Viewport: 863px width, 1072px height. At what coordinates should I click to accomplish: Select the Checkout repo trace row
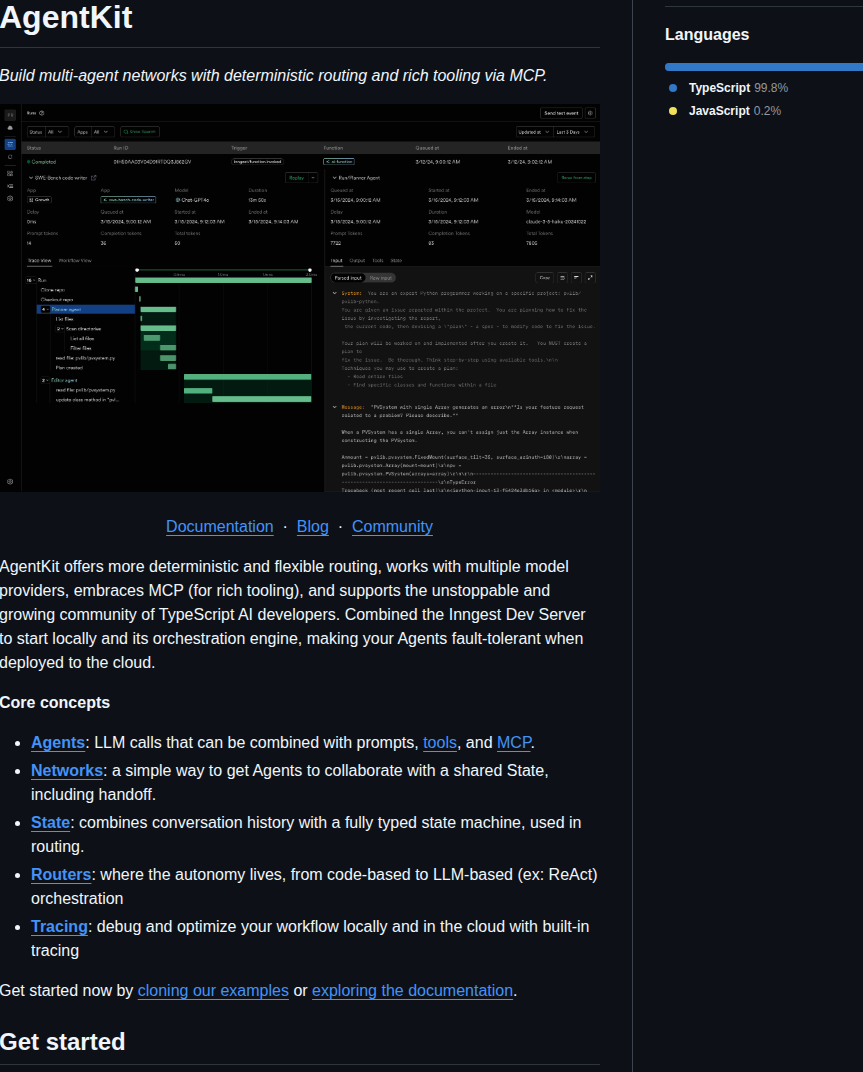(x=57, y=299)
